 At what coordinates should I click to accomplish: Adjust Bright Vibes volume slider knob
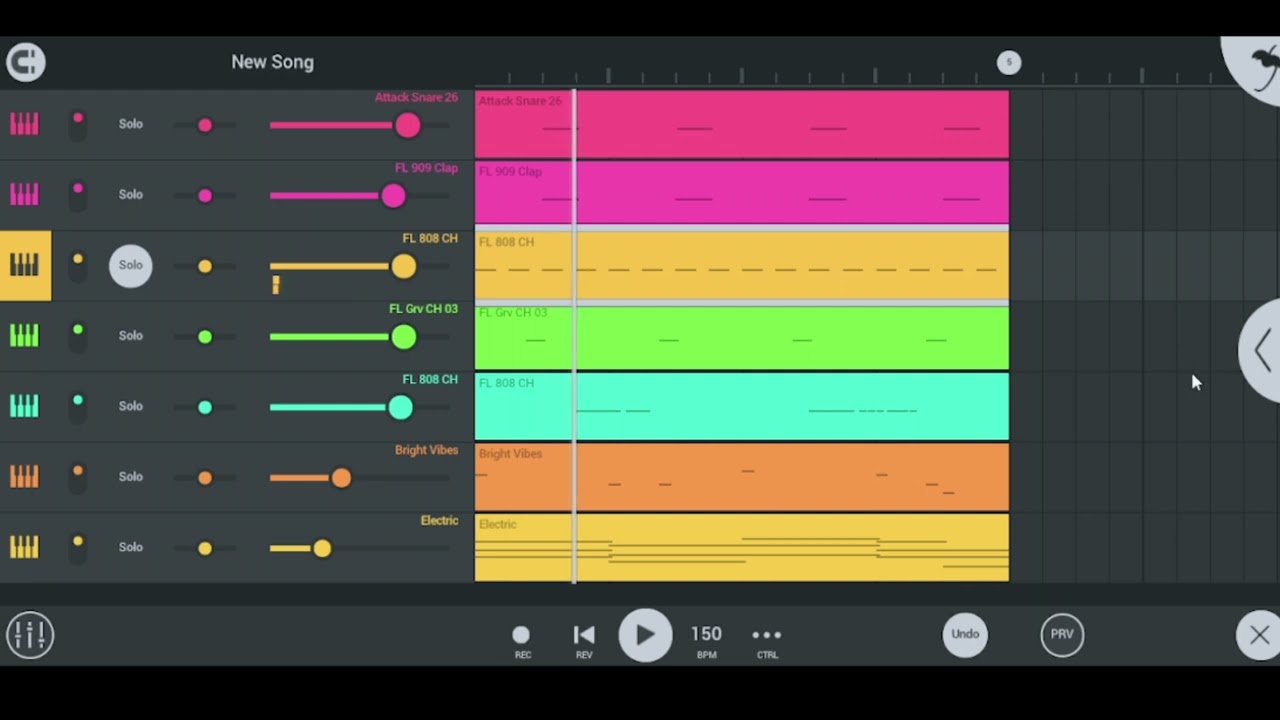[x=341, y=478]
